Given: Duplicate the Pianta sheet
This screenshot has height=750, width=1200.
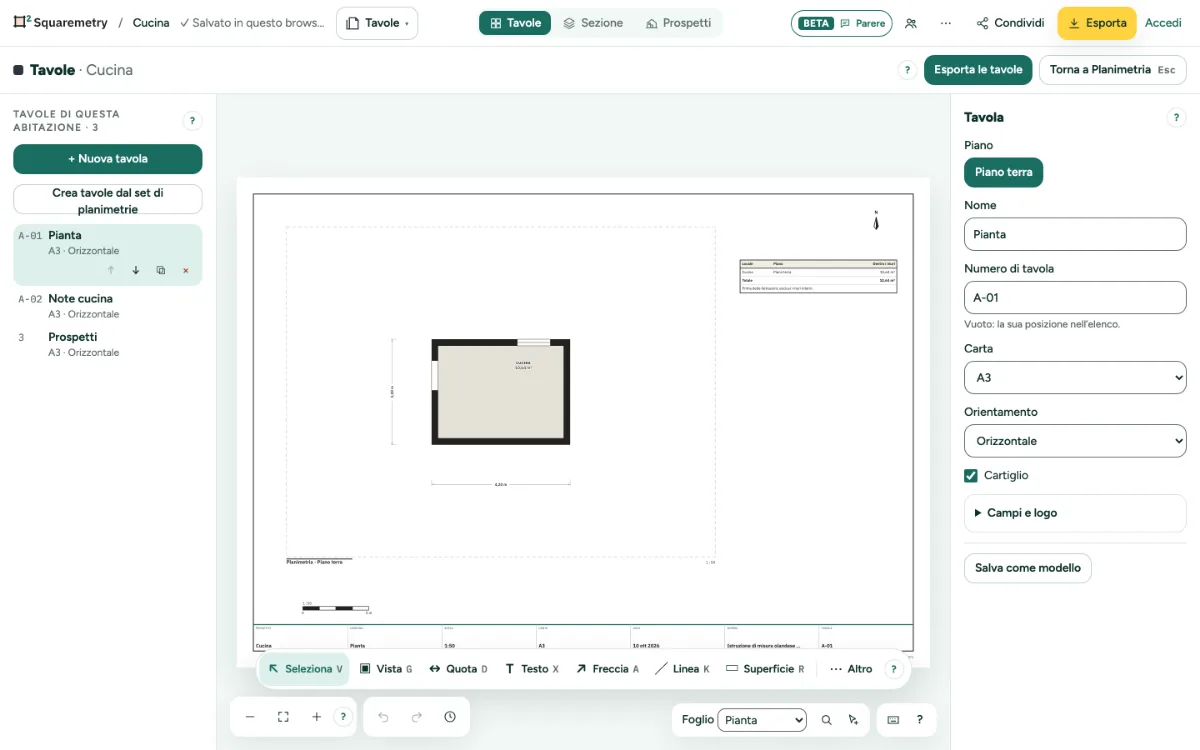Looking at the screenshot, I should click(161, 271).
